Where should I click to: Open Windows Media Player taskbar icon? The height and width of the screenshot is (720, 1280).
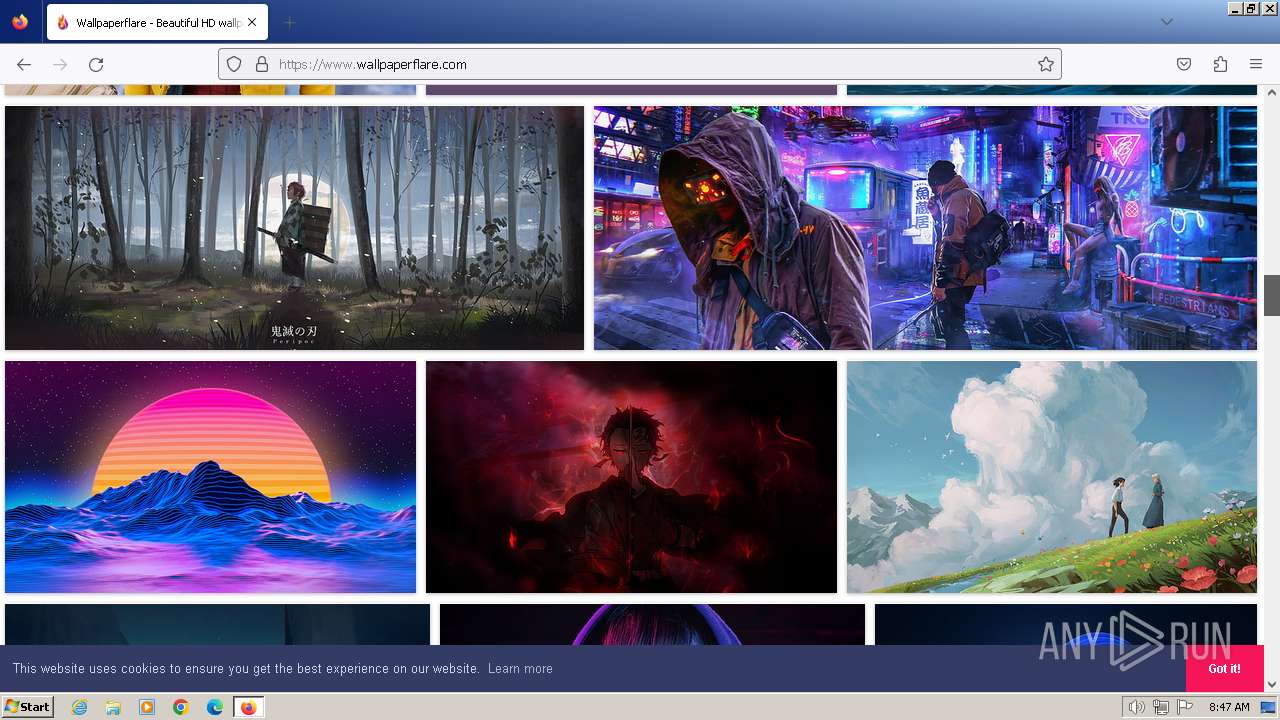(147, 707)
